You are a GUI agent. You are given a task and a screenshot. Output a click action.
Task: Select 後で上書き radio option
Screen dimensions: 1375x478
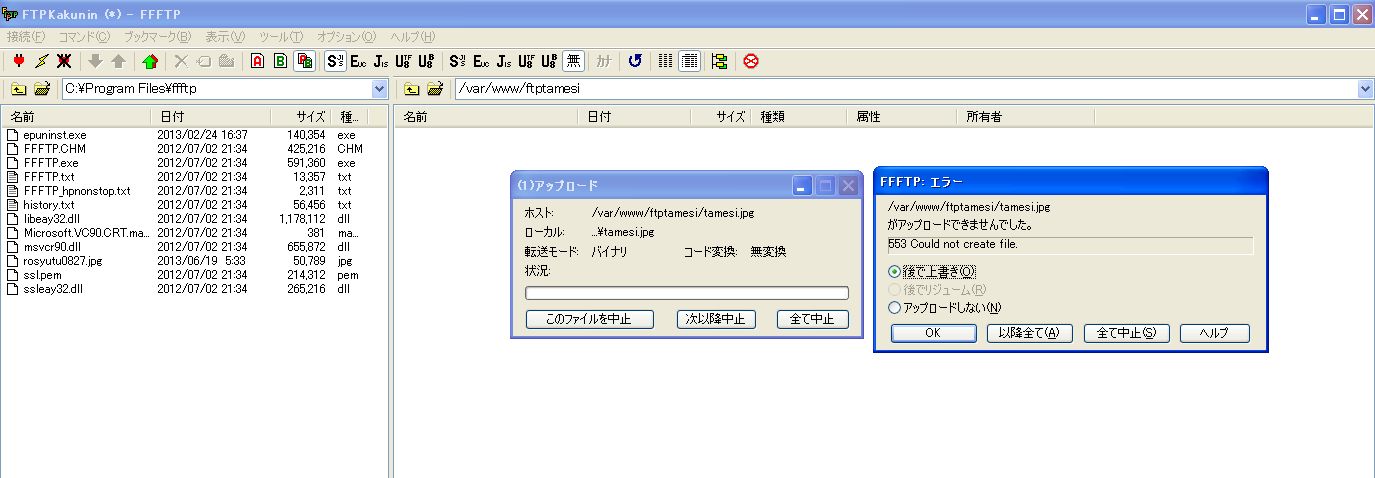[932, 271]
